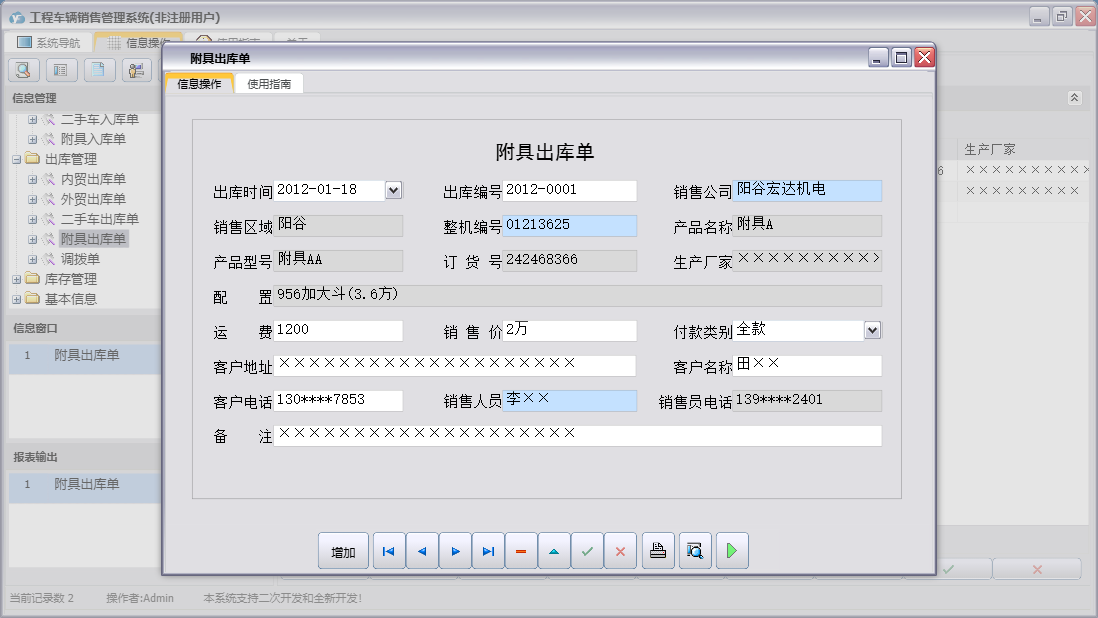Confirm changes with green checkmark icon
The width and height of the screenshot is (1098, 618).
(587, 550)
